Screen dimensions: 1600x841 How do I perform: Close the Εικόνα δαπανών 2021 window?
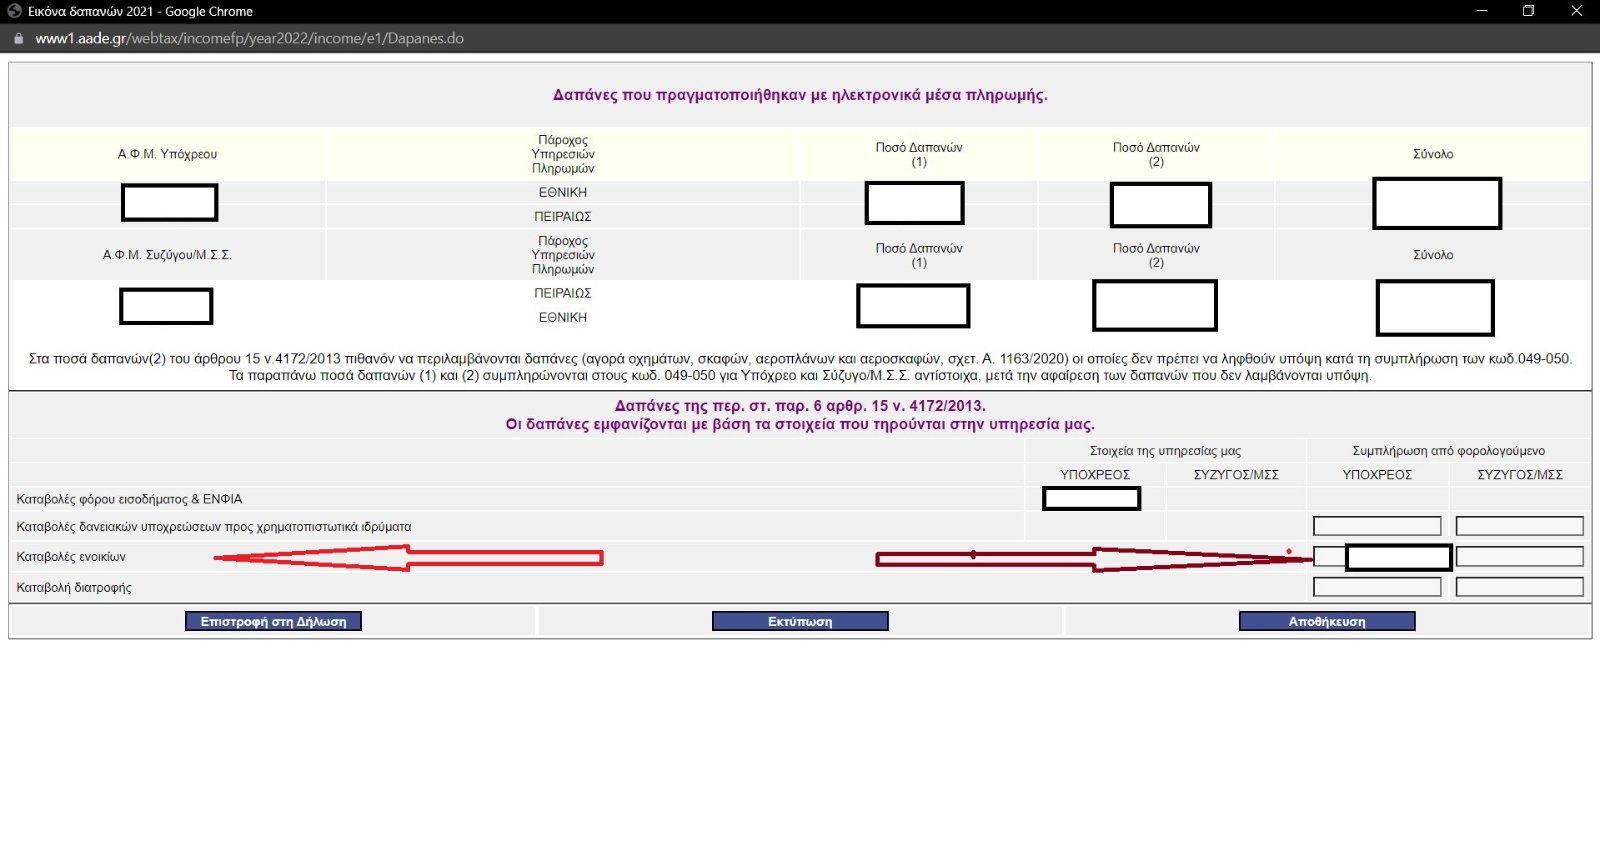click(1576, 11)
